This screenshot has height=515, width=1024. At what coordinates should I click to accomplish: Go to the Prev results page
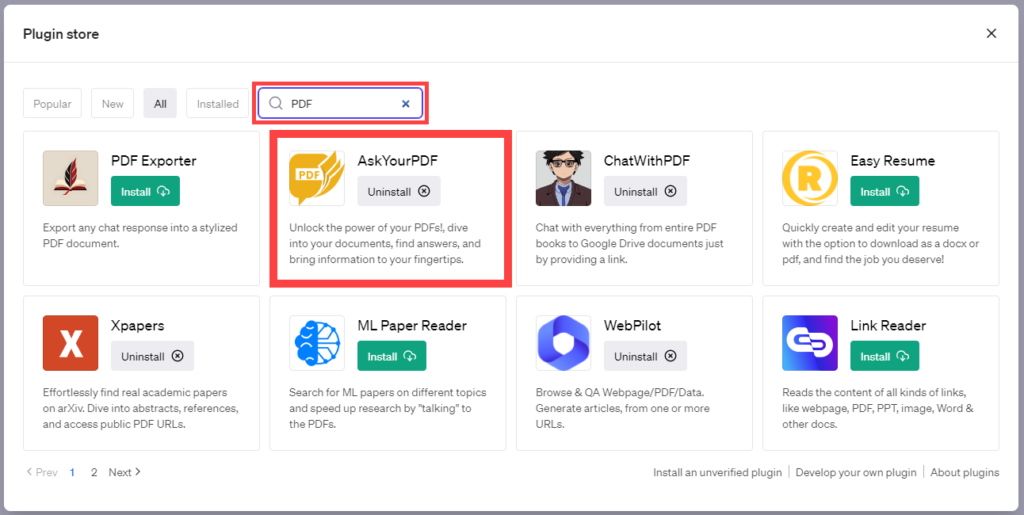click(x=42, y=472)
